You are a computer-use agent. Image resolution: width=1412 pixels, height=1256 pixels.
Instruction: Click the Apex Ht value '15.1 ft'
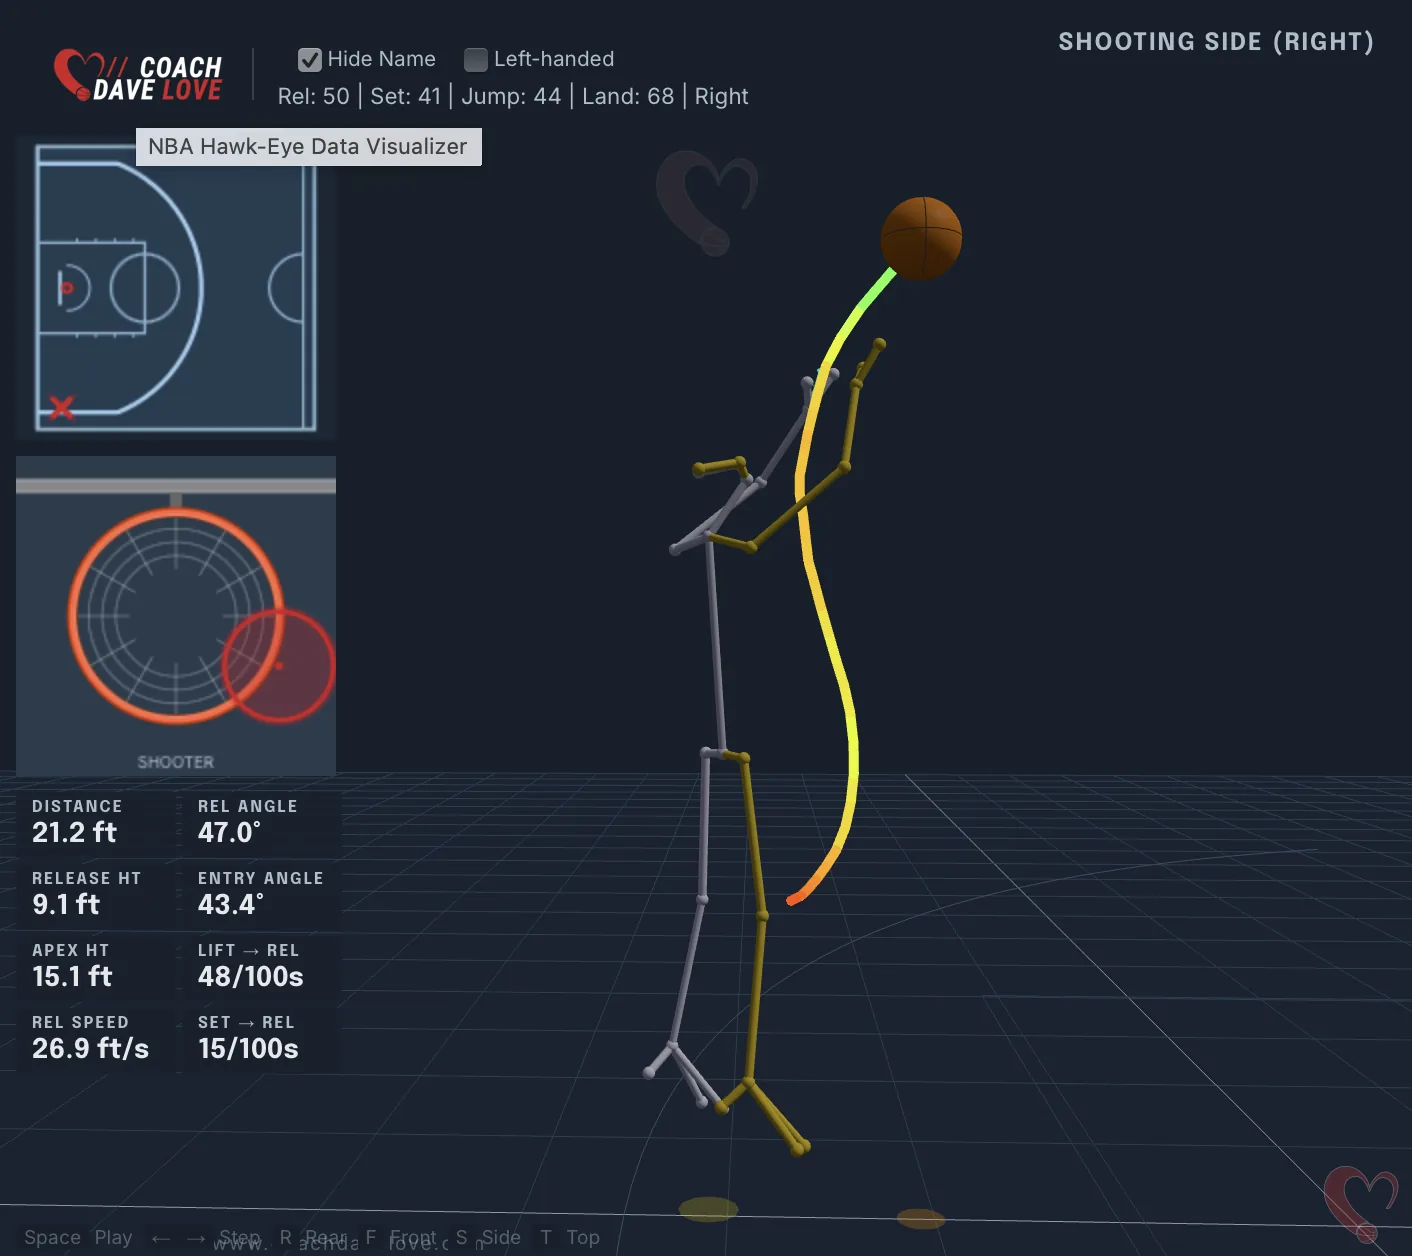coord(72,976)
